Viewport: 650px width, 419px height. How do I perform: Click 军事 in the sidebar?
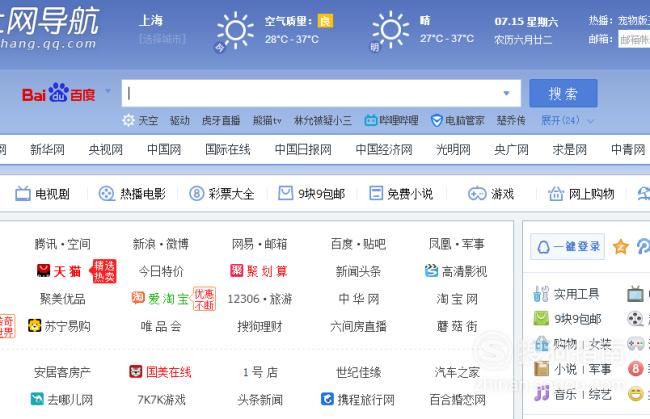[599, 369]
